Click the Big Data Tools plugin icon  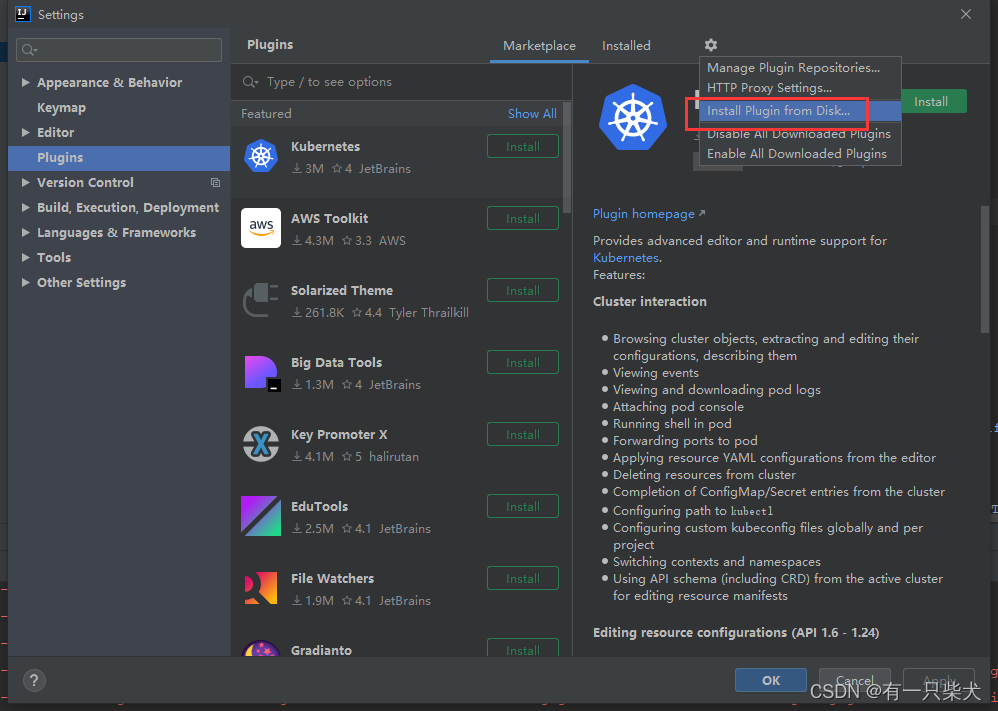click(x=261, y=372)
